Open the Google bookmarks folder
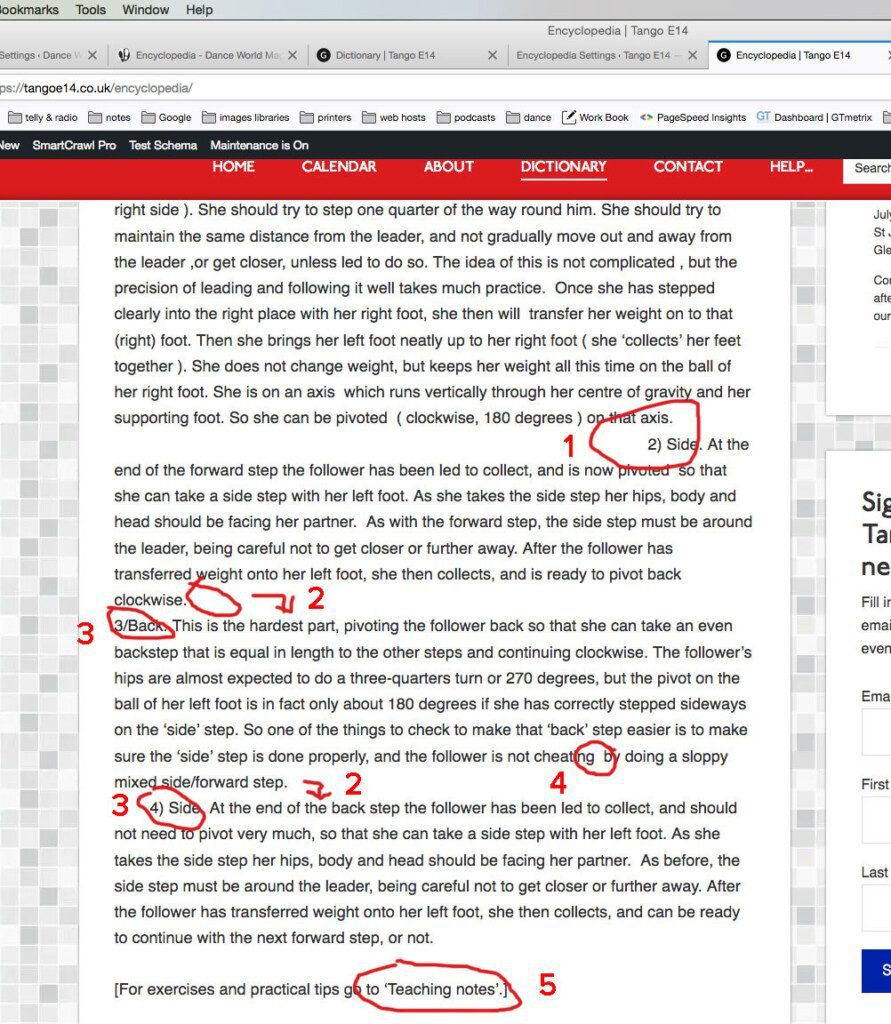The height and width of the screenshot is (1024, 891). [167, 118]
